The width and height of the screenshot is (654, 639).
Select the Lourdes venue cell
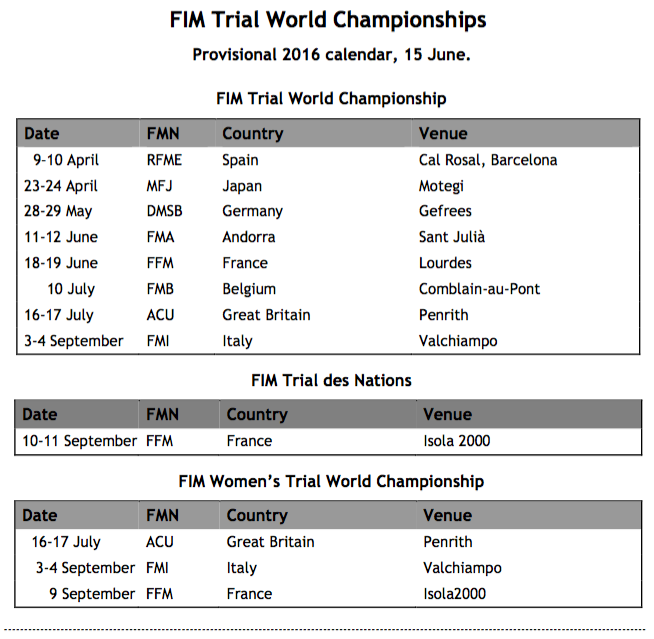click(x=445, y=263)
